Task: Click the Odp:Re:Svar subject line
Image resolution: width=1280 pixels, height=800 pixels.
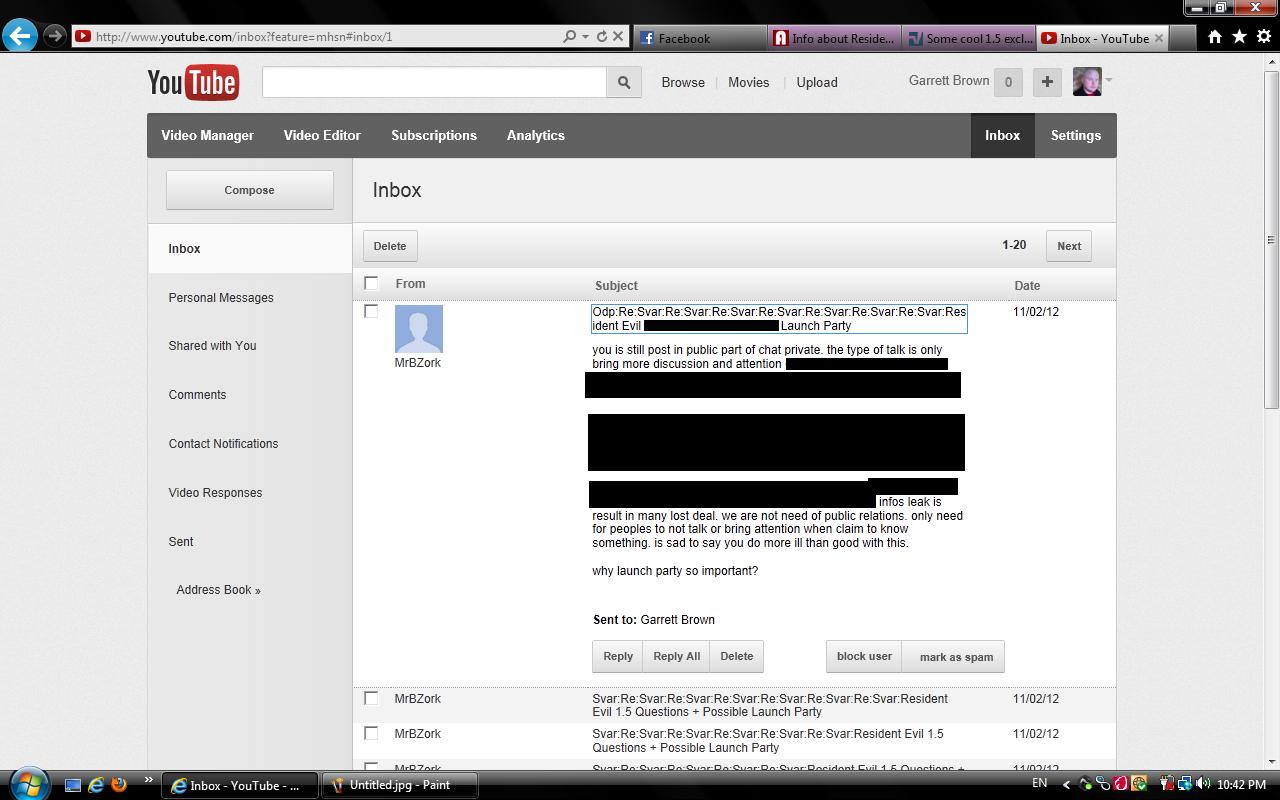Action: pos(779,319)
